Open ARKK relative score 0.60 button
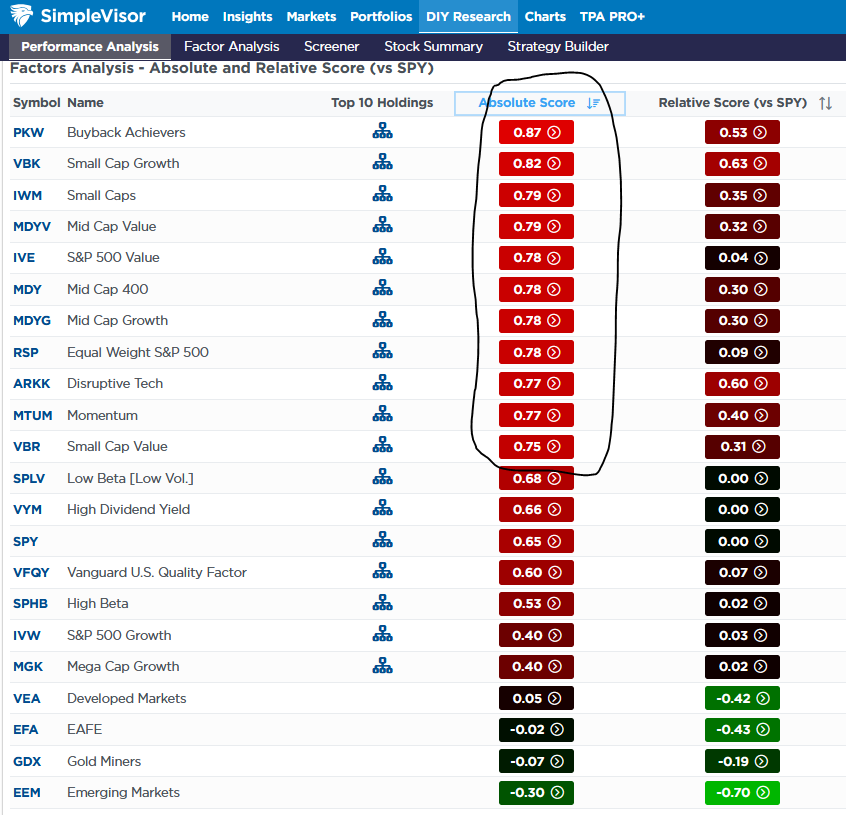The height and width of the screenshot is (815, 846). click(x=742, y=383)
